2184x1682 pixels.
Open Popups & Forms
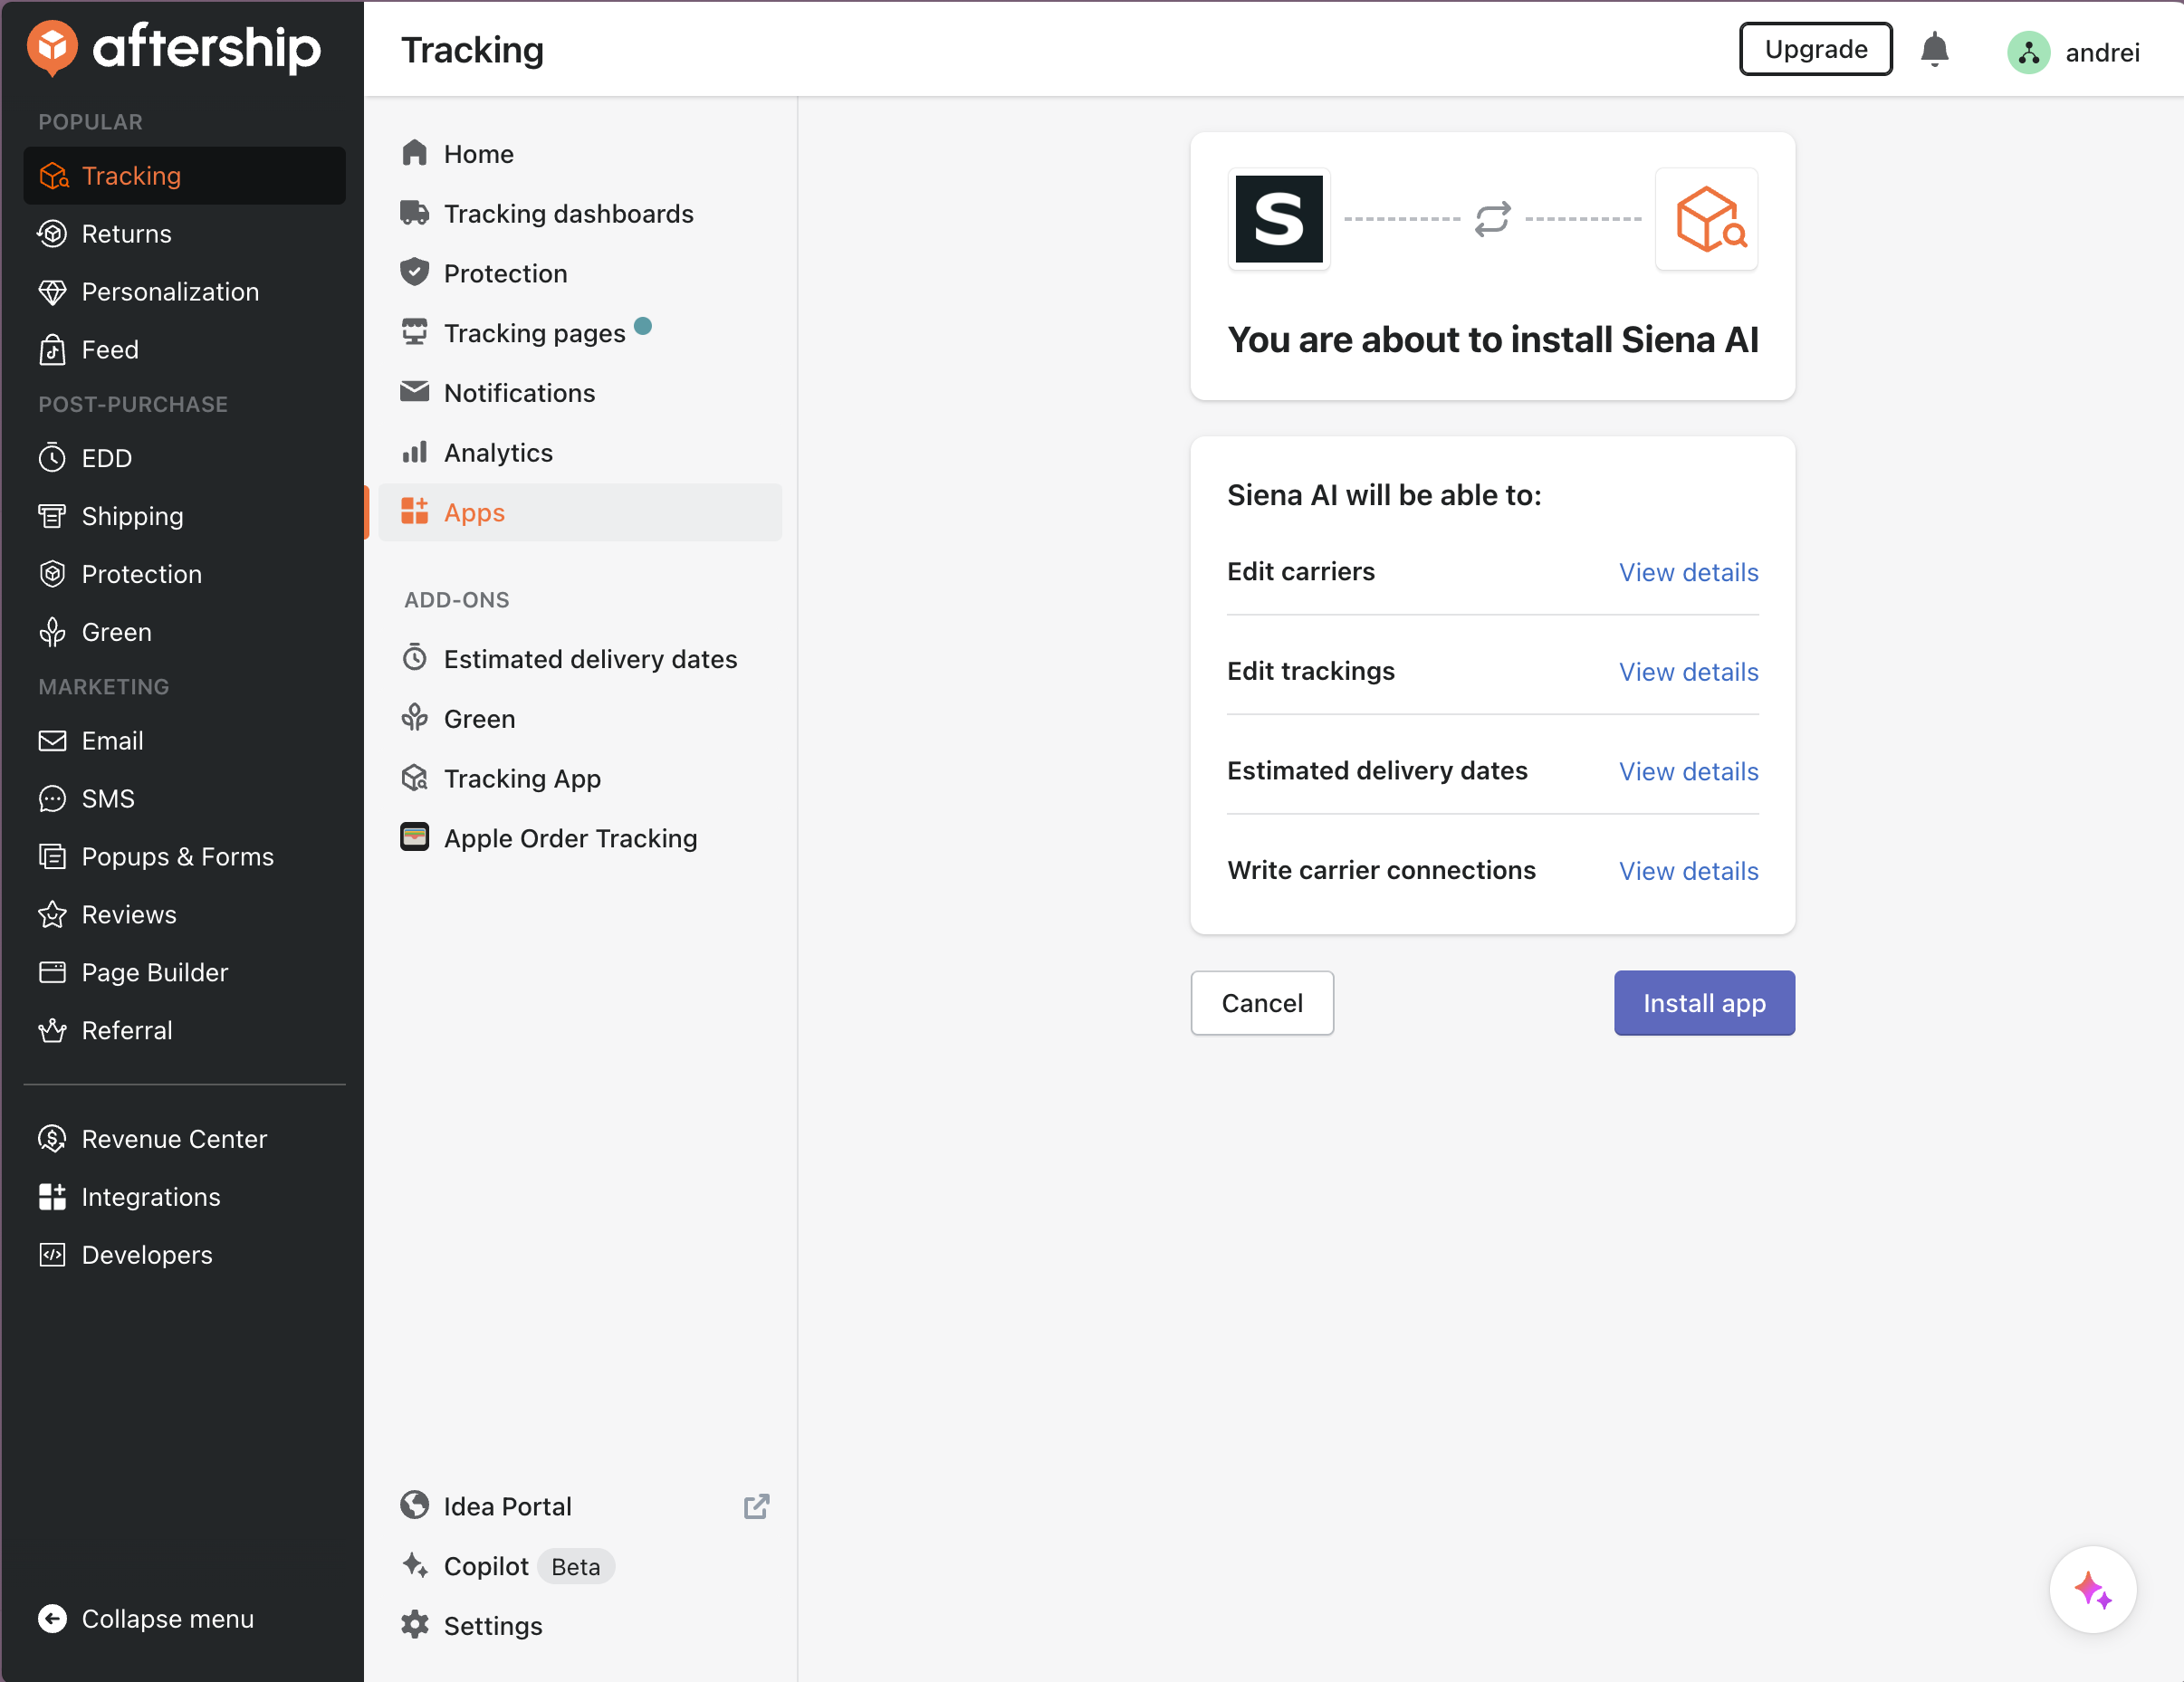coord(184,856)
